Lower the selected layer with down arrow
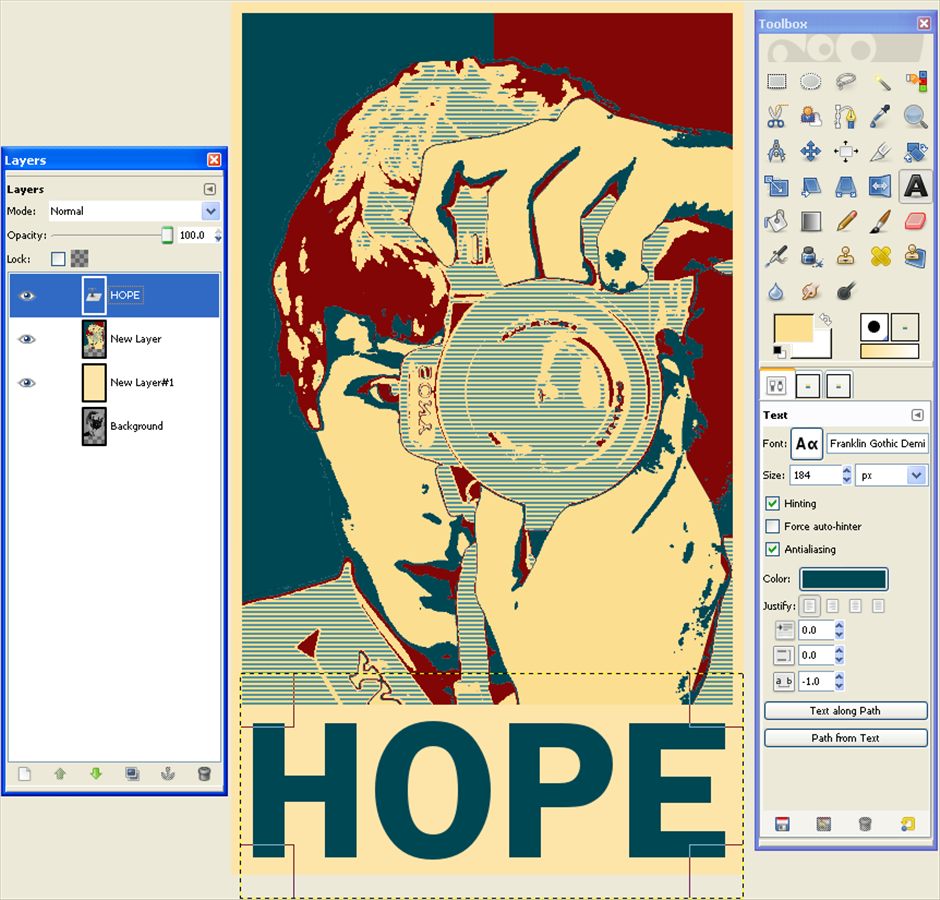940x900 pixels. [96, 773]
